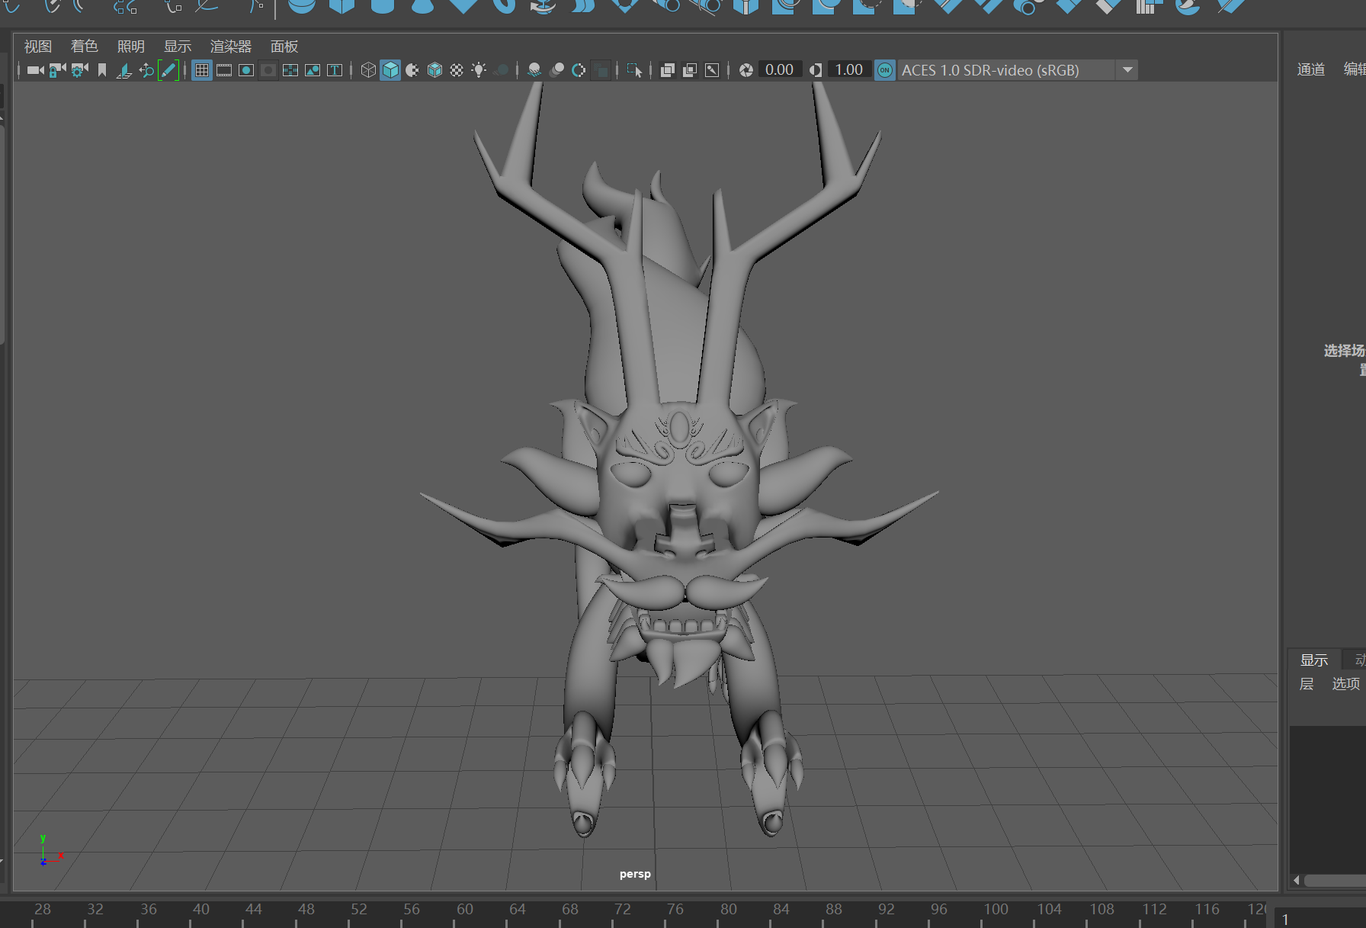Click the Shadows icon
Image resolution: width=1366 pixels, height=928 pixels.
[501, 70]
